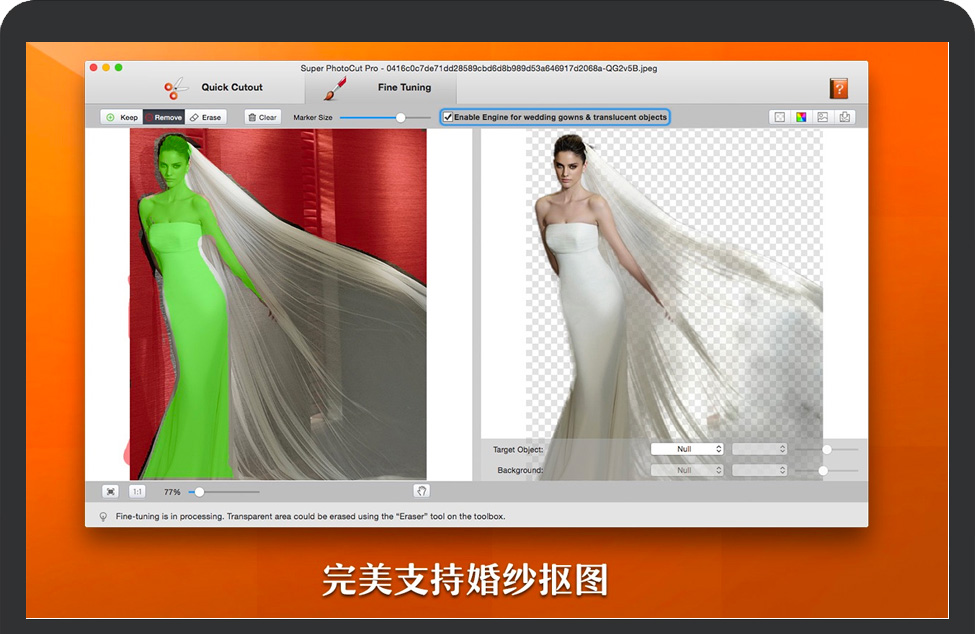Click the export result icon
Image resolution: width=975 pixels, height=634 pixels.
[x=845, y=117]
